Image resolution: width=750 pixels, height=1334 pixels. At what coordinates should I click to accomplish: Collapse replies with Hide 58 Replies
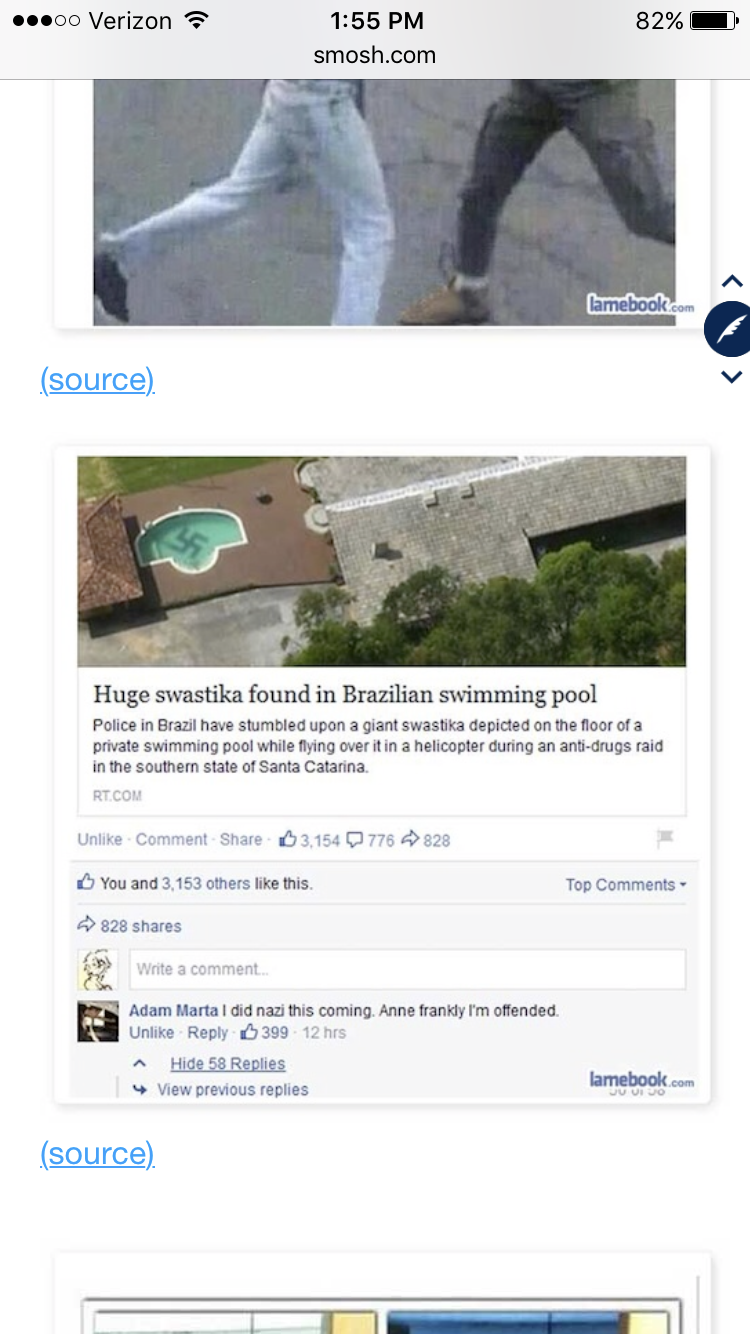[x=228, y=1064]
